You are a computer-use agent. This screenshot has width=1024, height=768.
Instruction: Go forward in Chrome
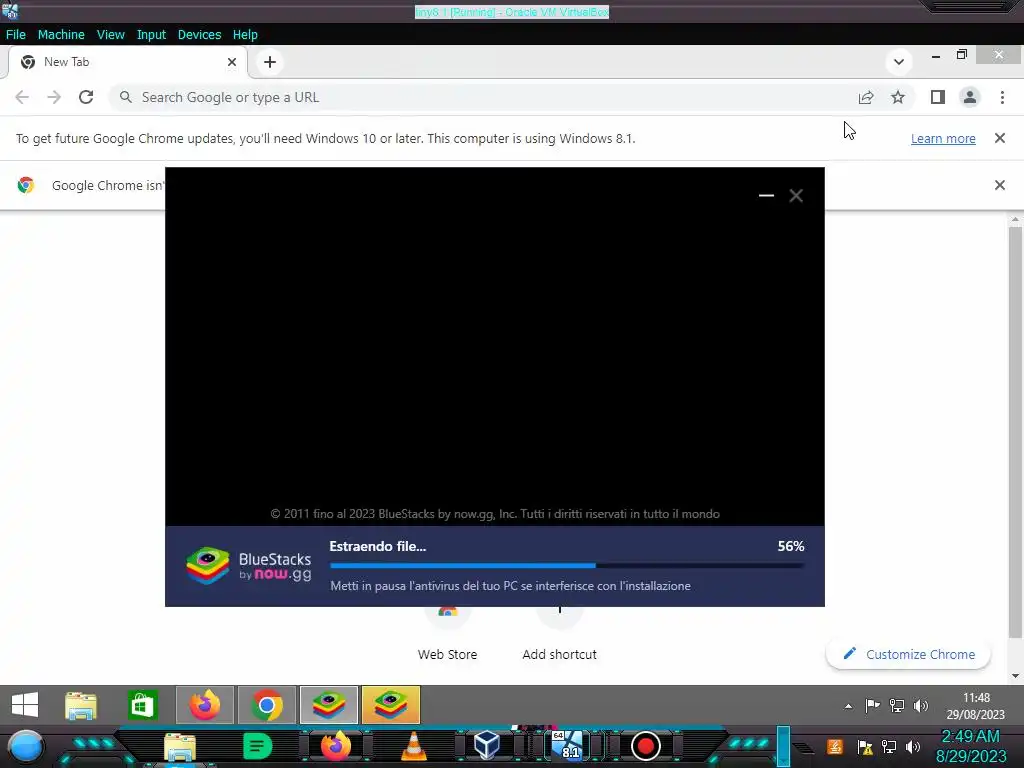pyautogui.click(x=54, y=97)
